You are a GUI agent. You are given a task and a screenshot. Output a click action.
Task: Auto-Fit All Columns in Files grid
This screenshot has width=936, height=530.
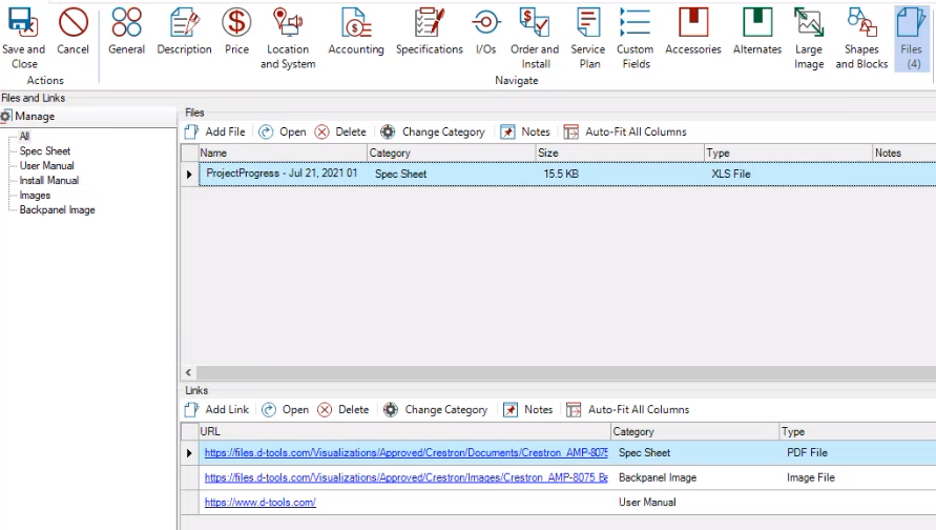pos(625,132)
